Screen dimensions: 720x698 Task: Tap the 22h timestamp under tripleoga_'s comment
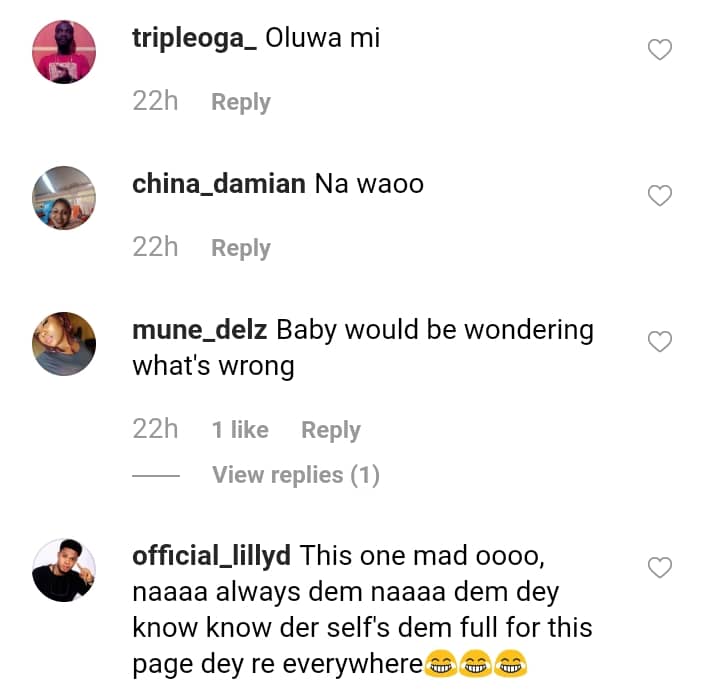click(x=155, y=101)
